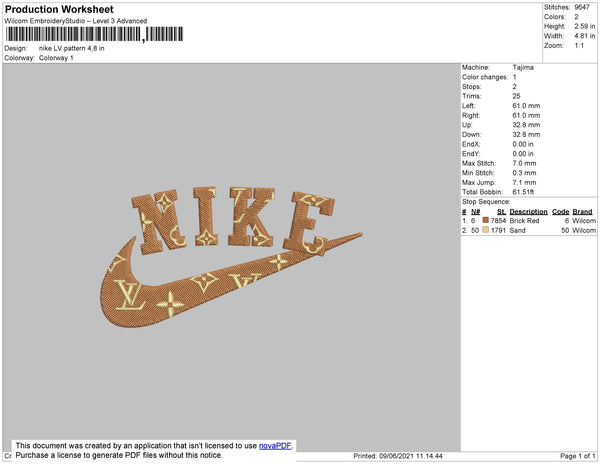Click the 'Production Worksheet' title
The height and width of the screenshot is (464, 600).
(59, 10)
